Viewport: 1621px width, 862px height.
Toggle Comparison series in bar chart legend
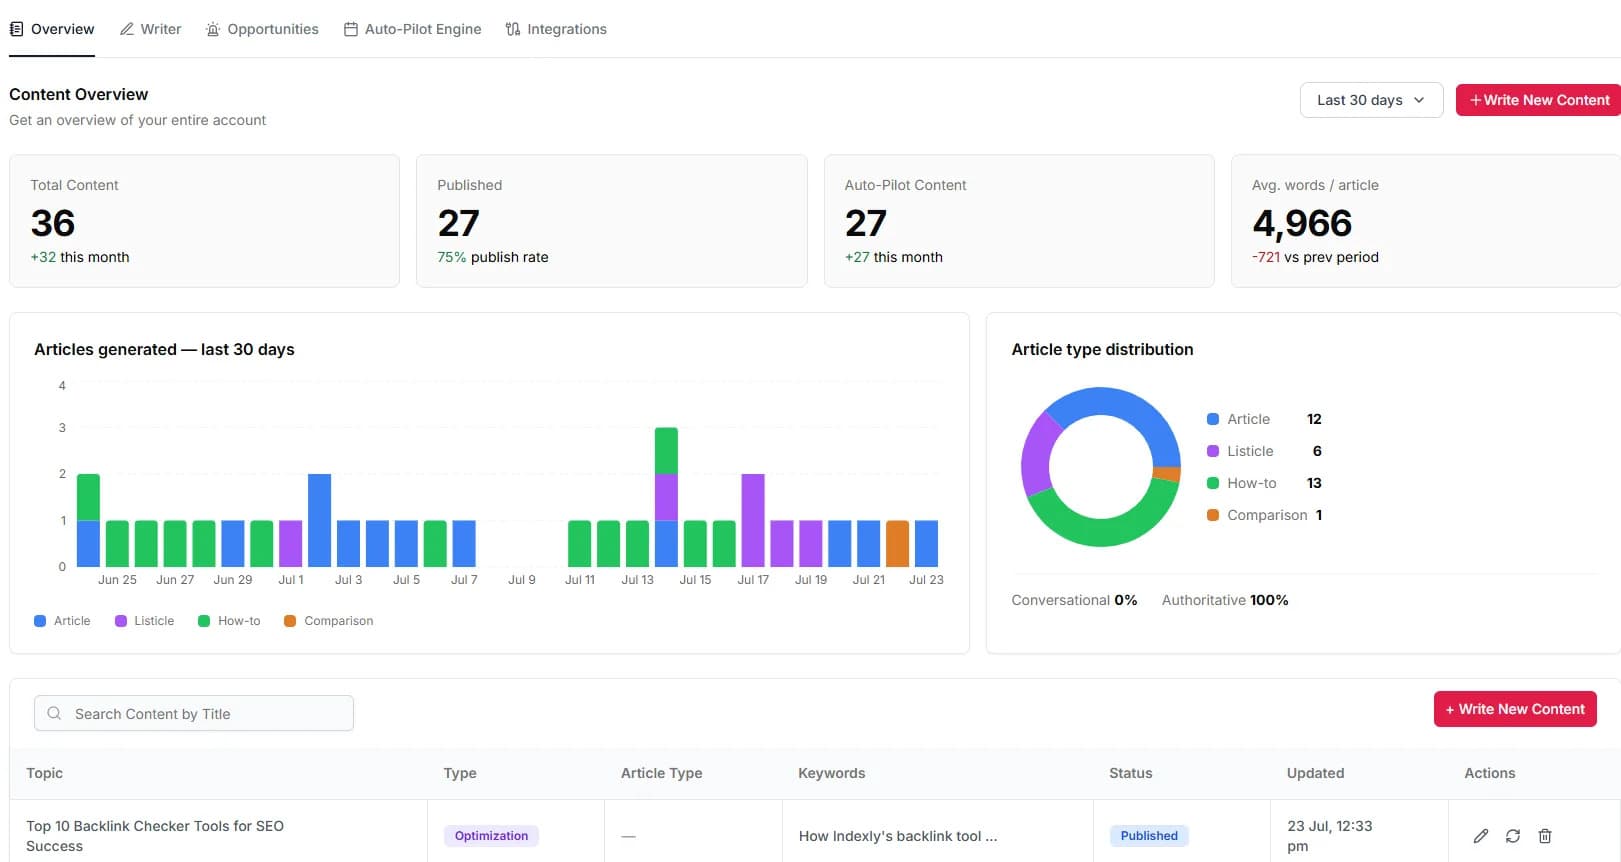[329, 621]
